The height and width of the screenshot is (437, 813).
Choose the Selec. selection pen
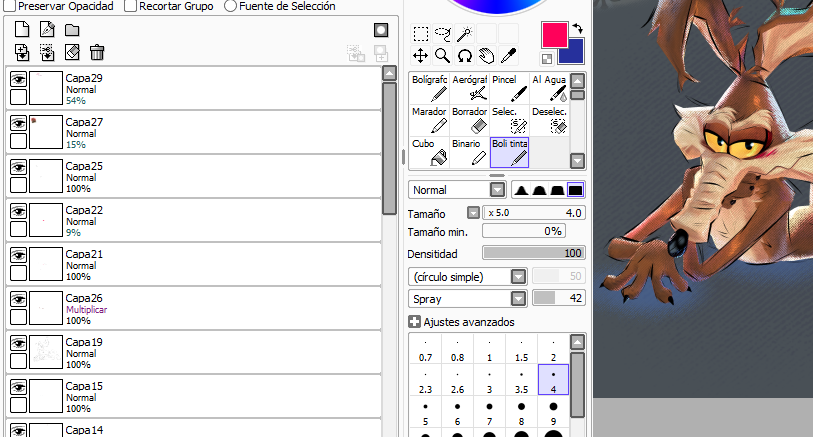point(510,120)
